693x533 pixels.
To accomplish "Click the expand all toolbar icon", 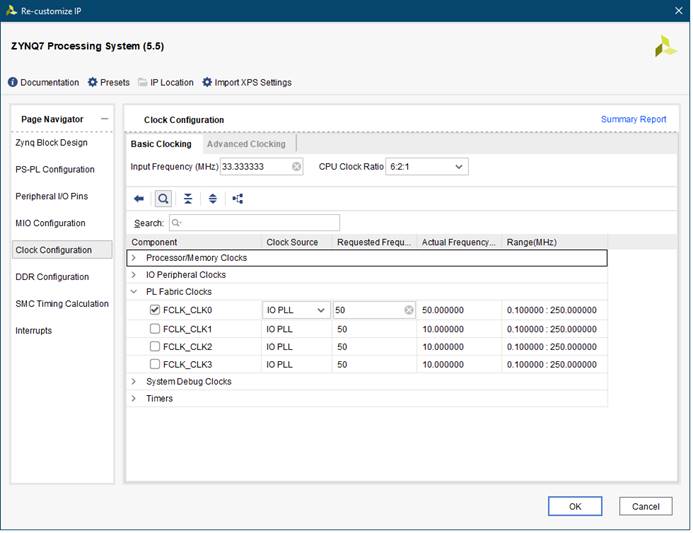I will [212, 199].
